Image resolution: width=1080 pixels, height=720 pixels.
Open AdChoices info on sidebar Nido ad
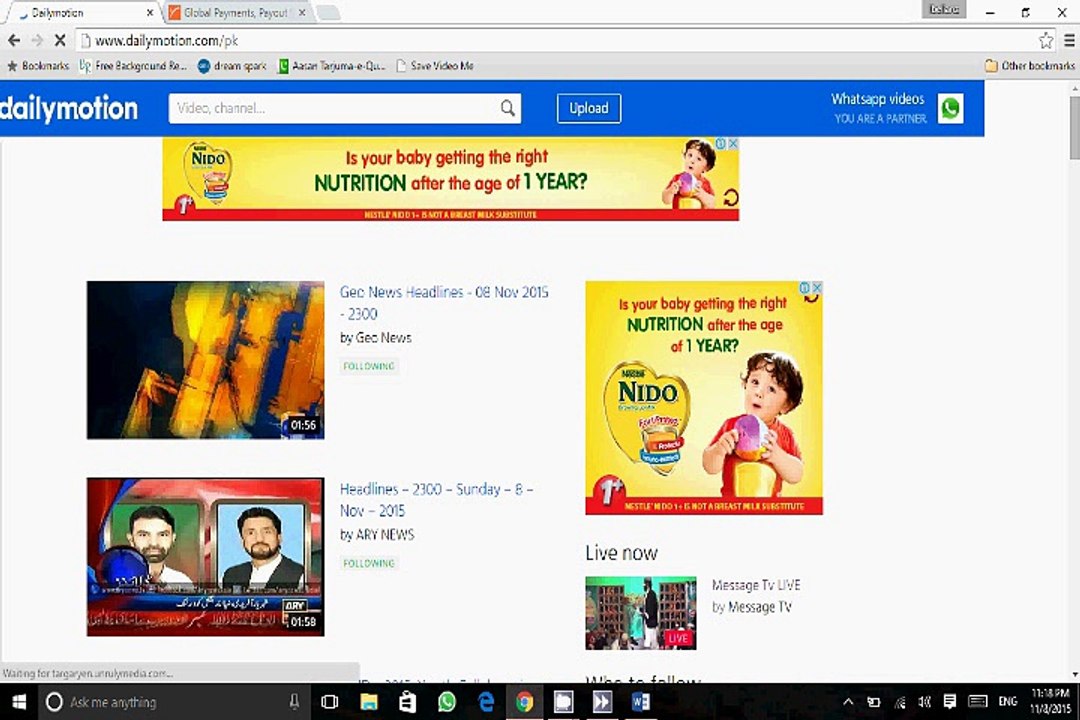tap(804, 287)
